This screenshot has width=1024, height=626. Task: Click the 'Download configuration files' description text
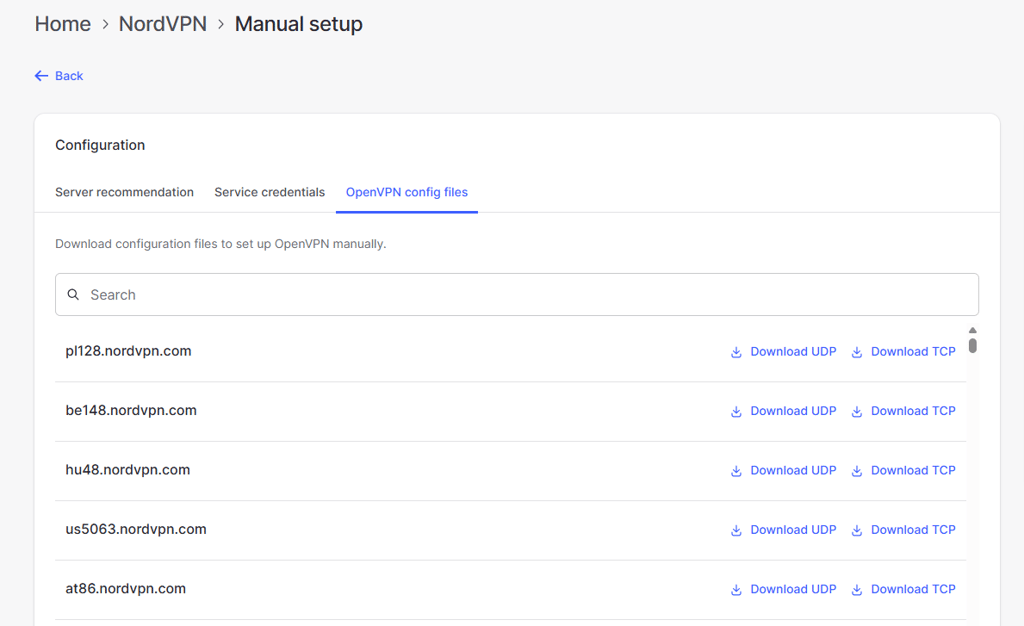[x=221, y=244]
